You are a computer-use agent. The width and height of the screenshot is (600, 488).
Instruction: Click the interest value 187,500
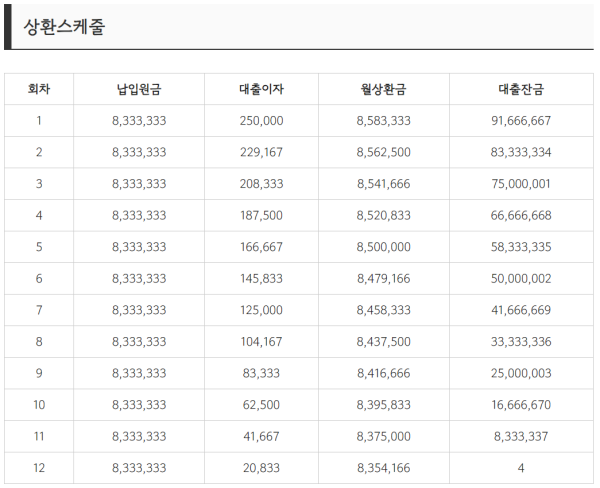(261, 215)
